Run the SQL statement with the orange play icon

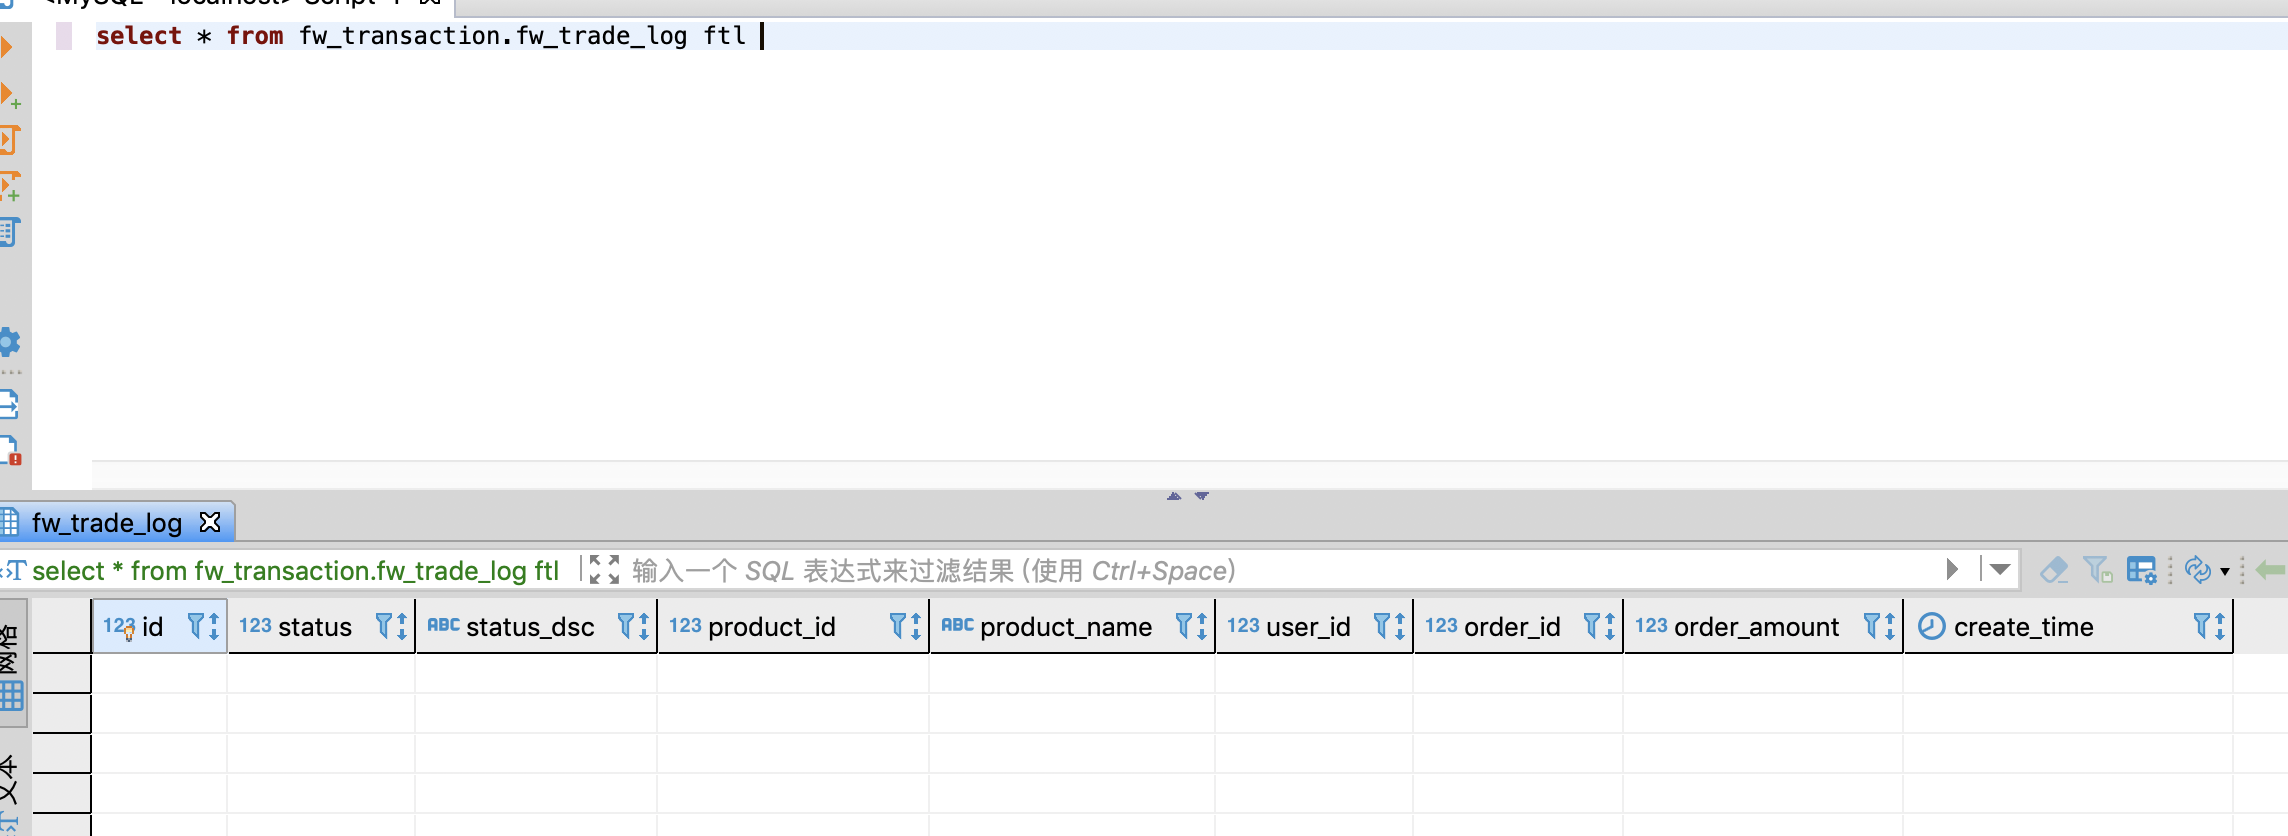pos(6,47)
